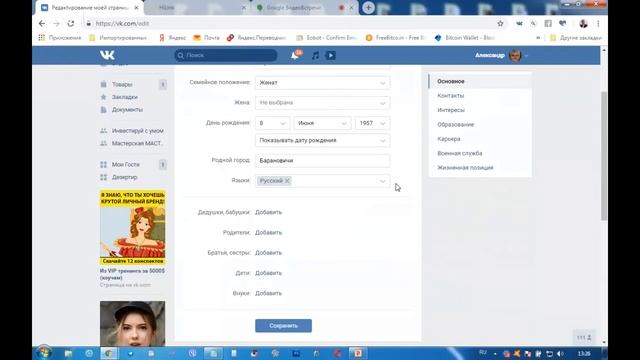
Task: Open the Александр profile menu
Action: 502,55
